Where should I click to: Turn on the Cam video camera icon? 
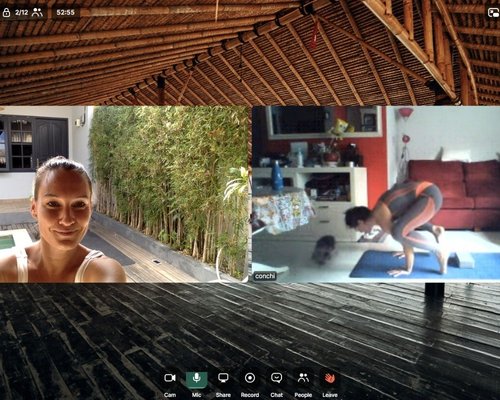click(170, 378)
